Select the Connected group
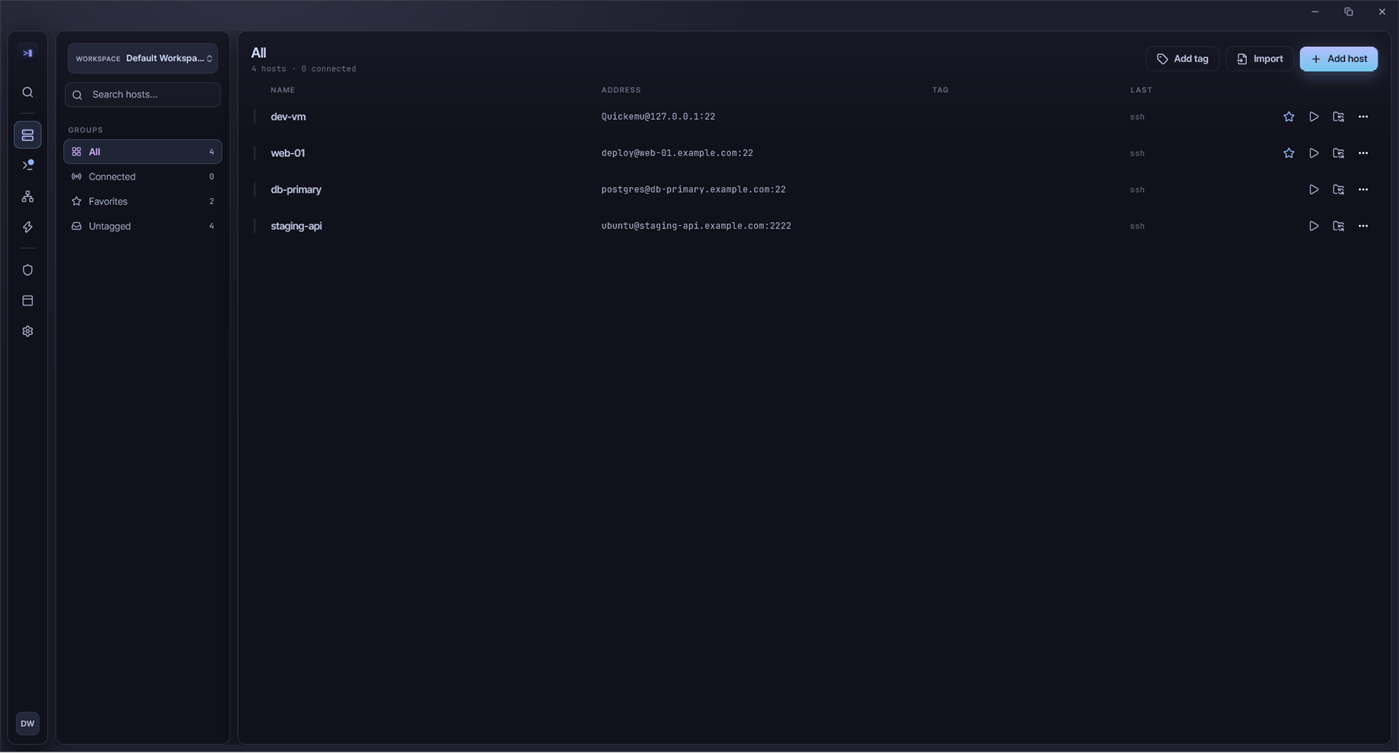The image size is (1399, 753). point(143,177)
